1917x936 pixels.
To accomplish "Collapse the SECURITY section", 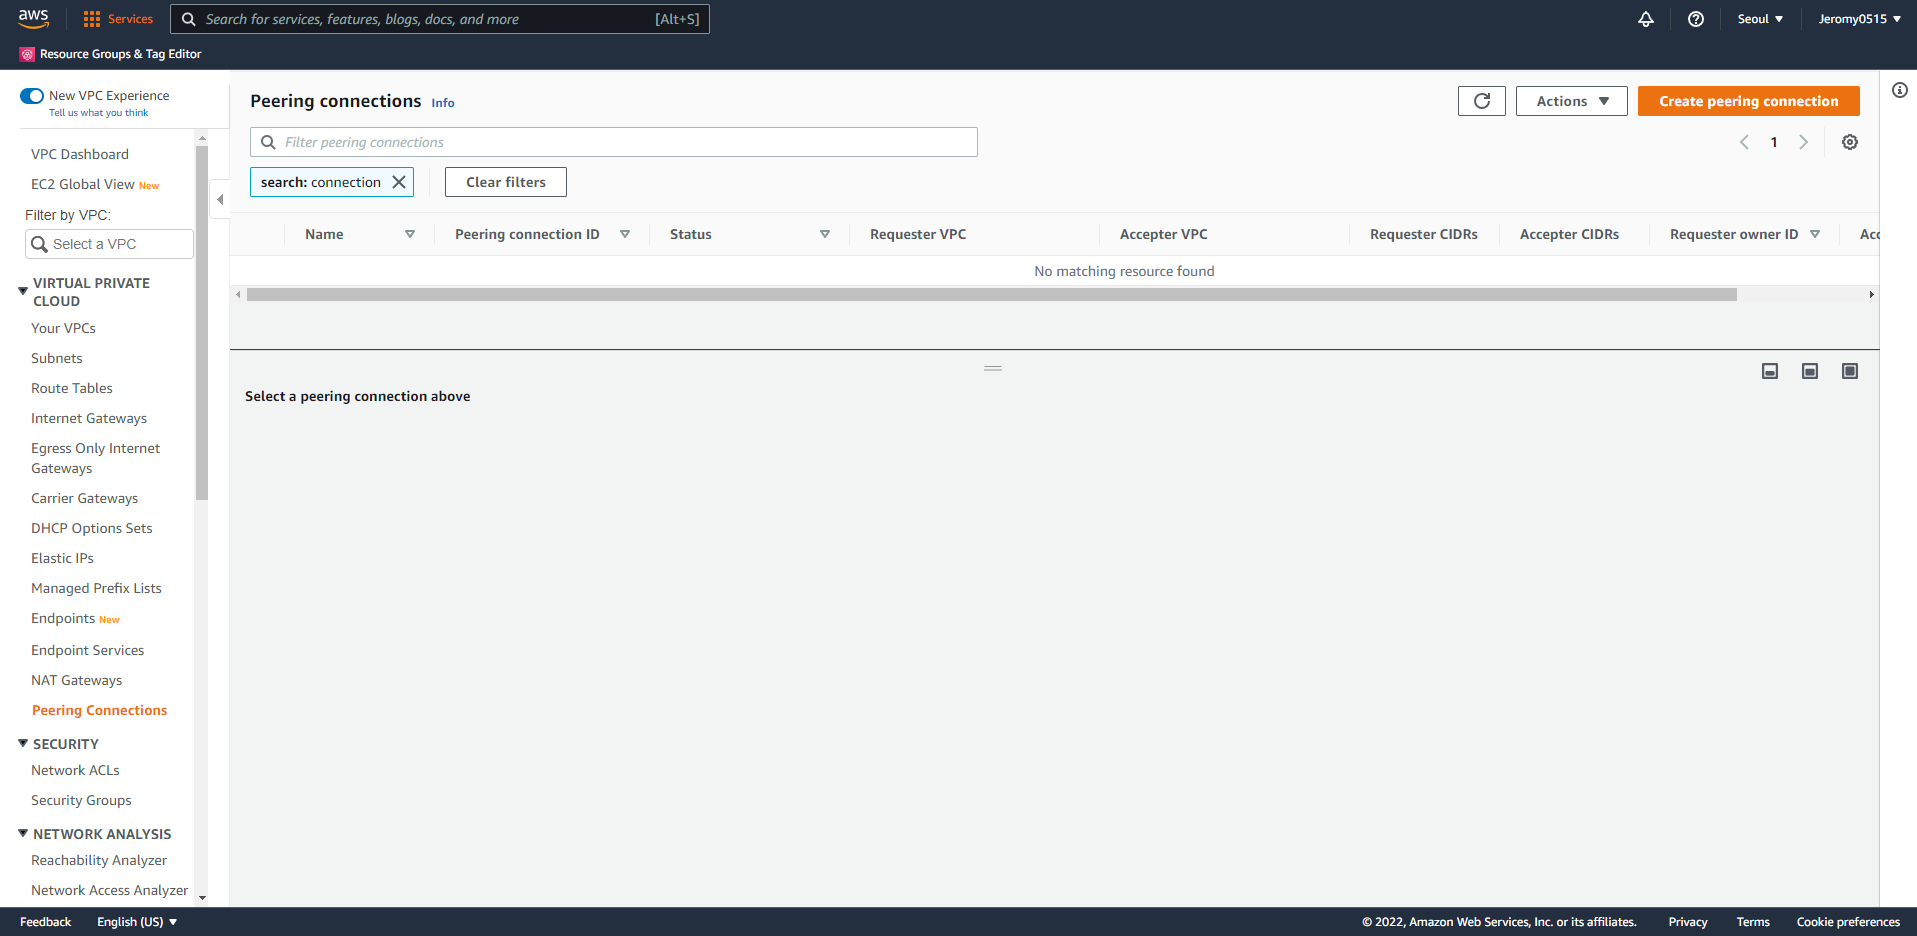I will tap(23, 743).
